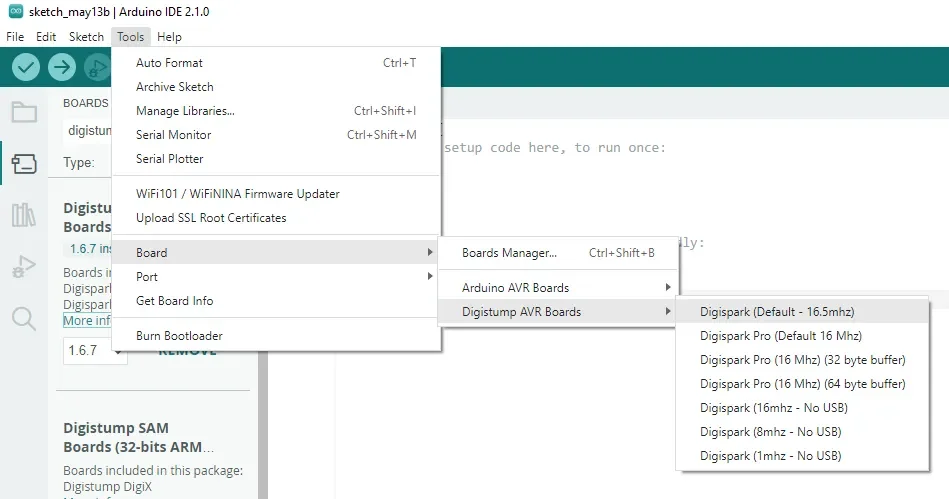Open the Library Manager sidebar icon
Viewport: 949px width, 499px height.
[24, 215]
